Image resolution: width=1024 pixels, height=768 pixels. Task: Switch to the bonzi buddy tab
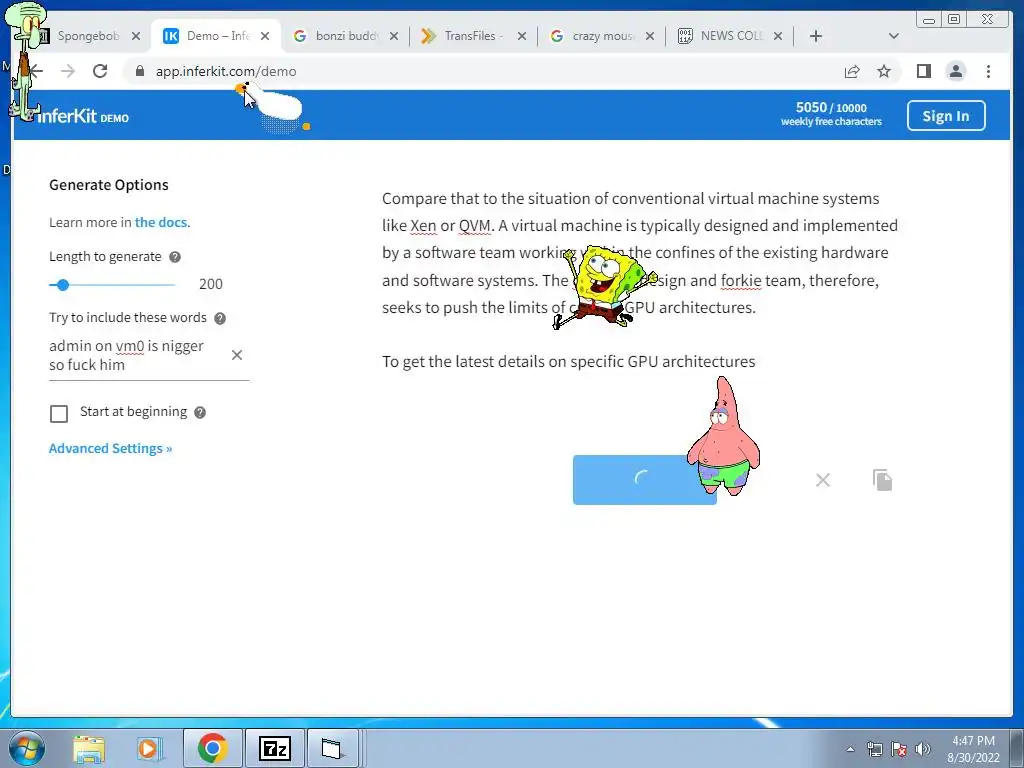(x=345, y=36)
